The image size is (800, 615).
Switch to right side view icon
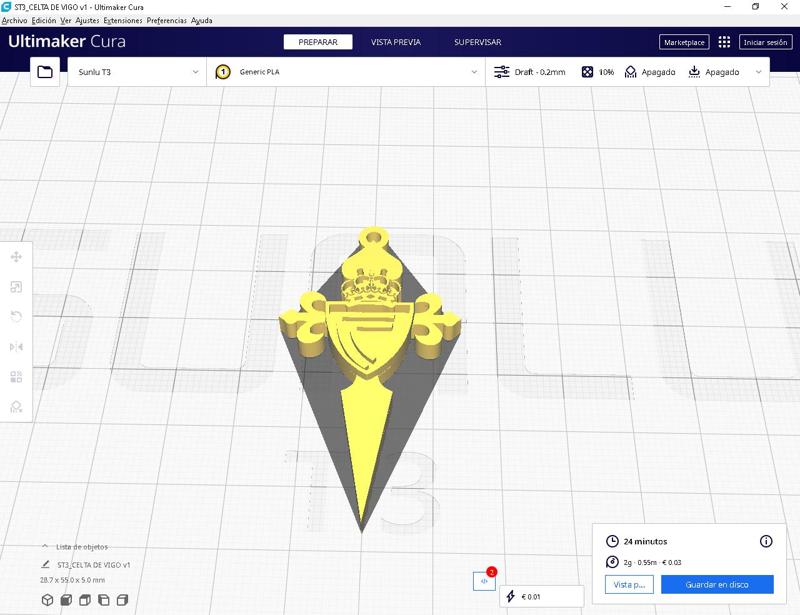coord(122,600)
